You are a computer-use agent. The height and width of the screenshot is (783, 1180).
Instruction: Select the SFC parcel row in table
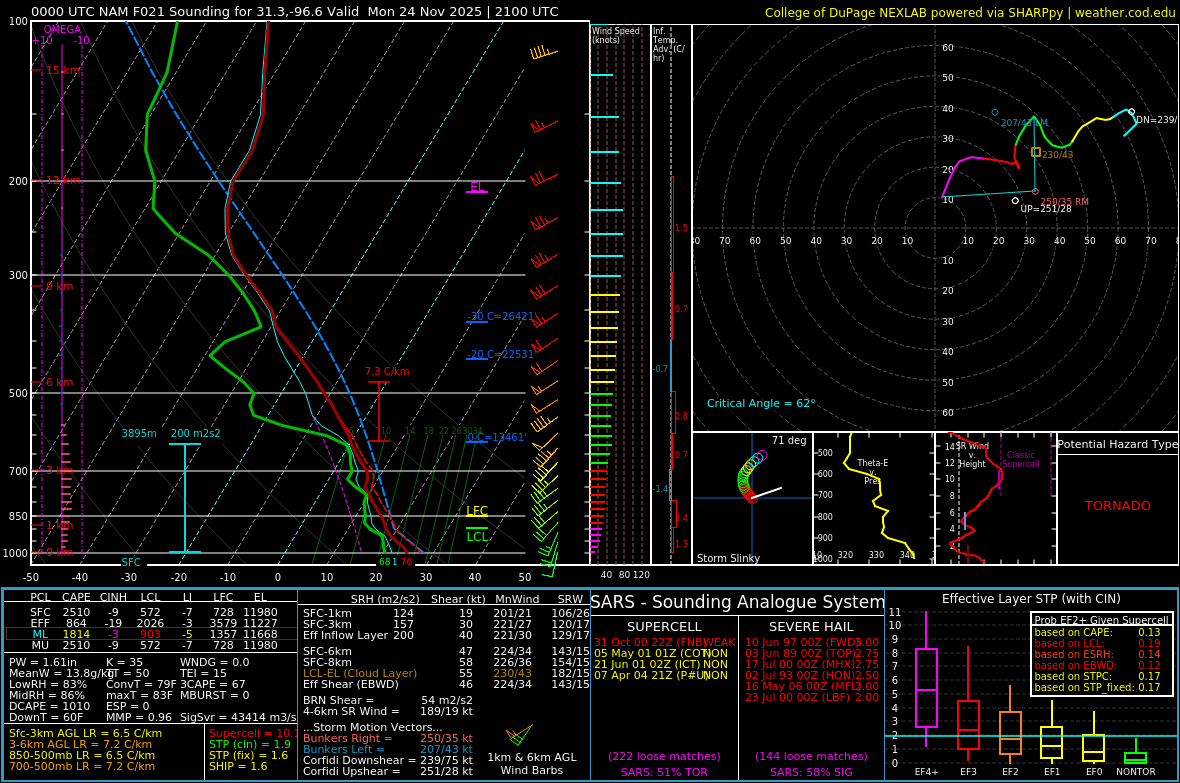click(x=151, y=612)
